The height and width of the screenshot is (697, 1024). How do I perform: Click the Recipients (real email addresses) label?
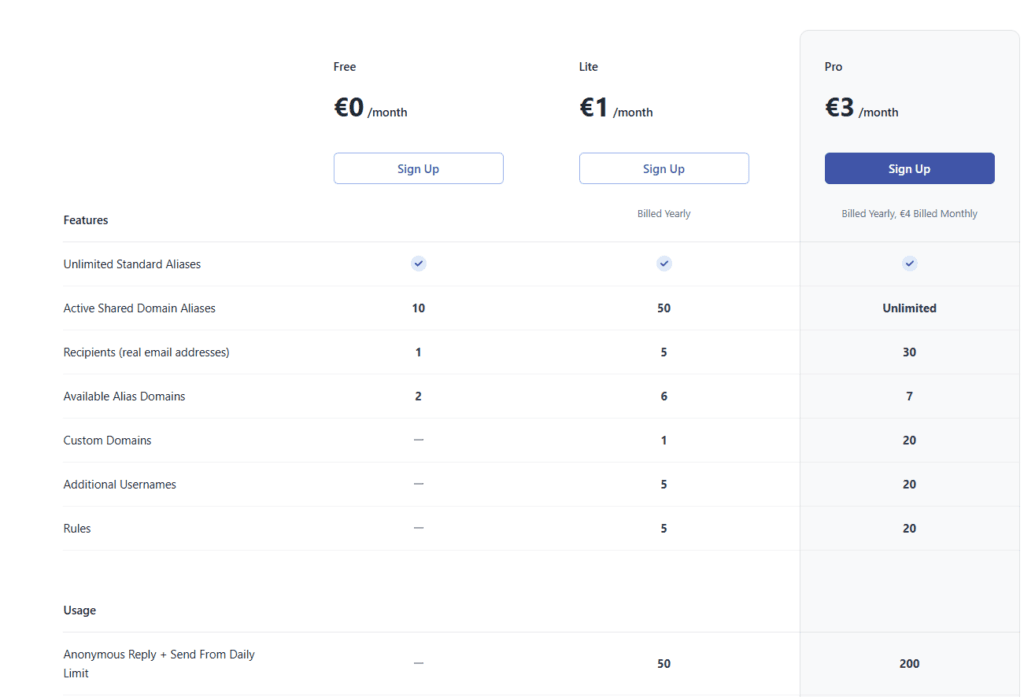point(146,352)
